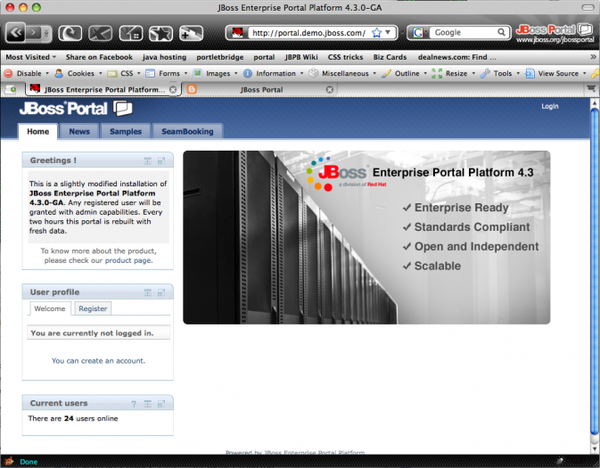Close the JBoss Portal browser tab
Viewport: 600px width, 468px height.
tap(329, 90)
